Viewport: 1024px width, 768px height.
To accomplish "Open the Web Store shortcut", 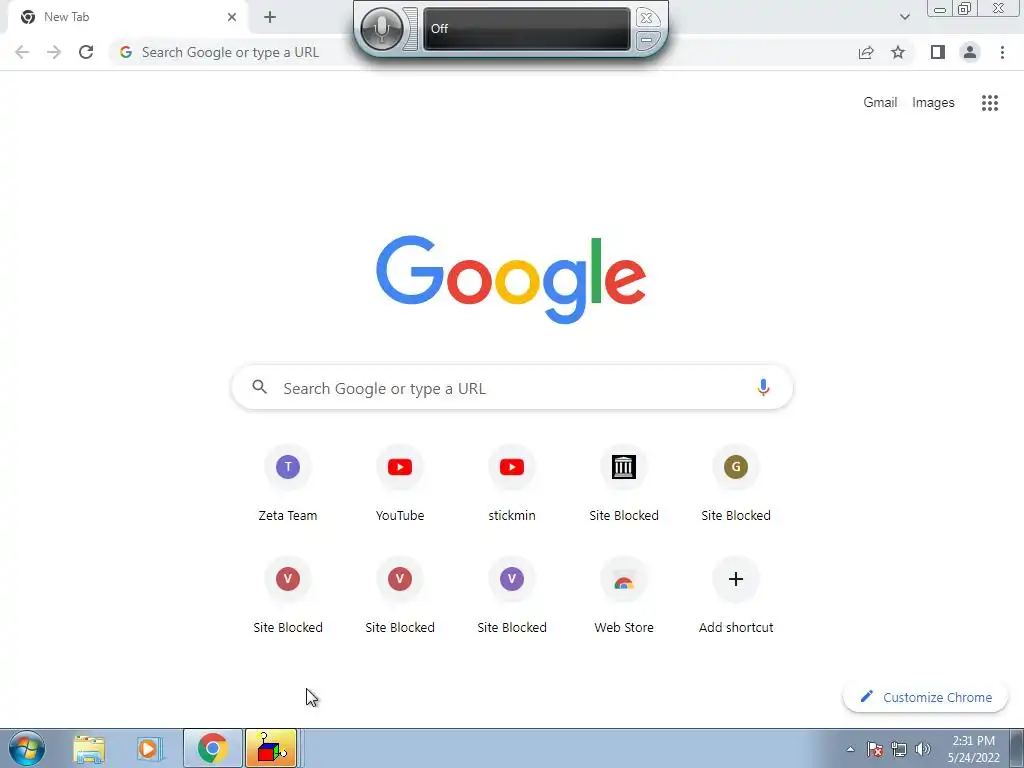I will 624,596.
